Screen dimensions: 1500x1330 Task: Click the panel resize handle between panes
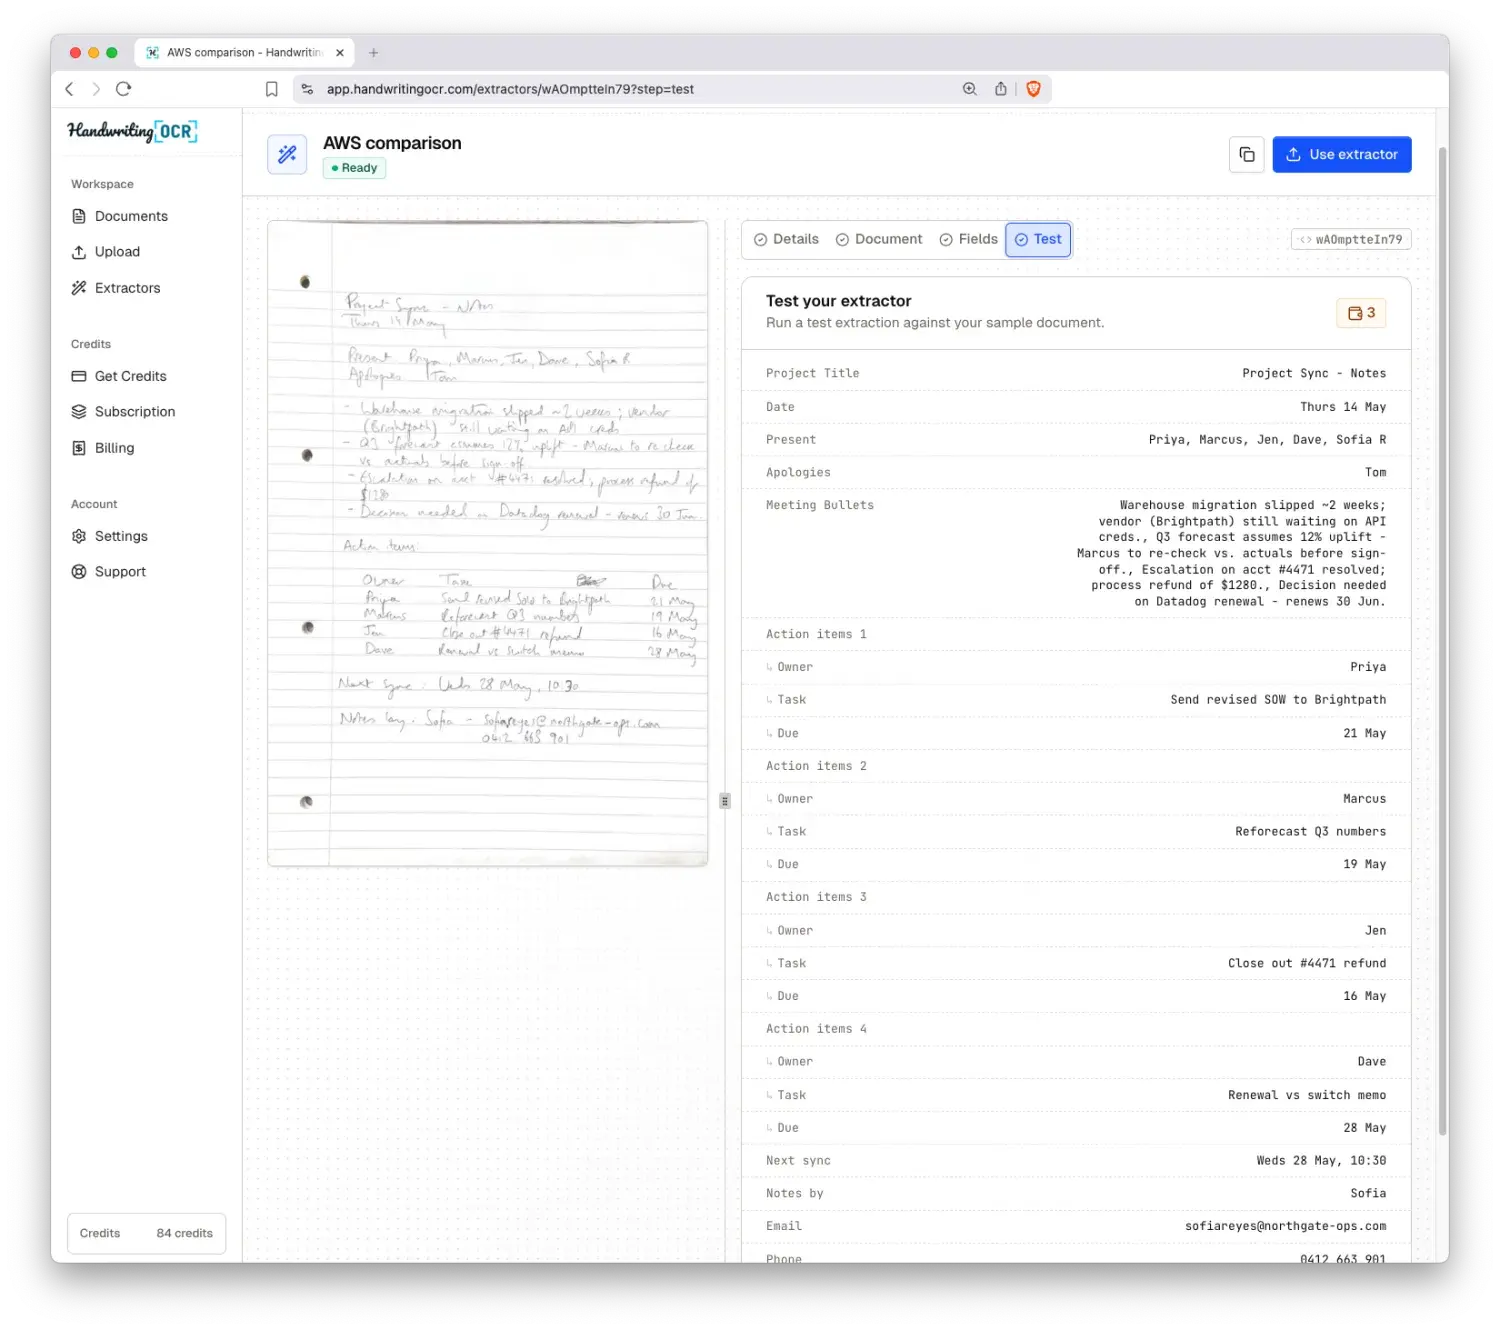pyautogui.click(x=725, y=801)
